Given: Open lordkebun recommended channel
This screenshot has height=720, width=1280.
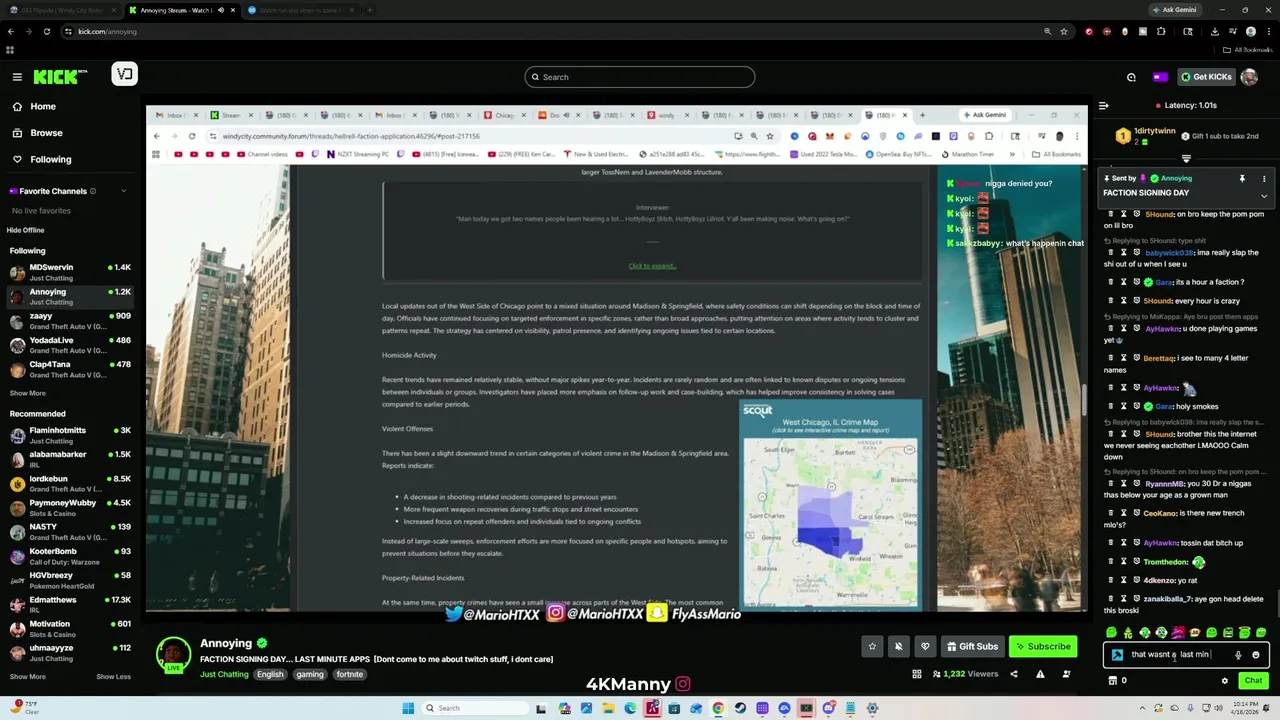Looking at the screenshot, I should click(70, 483).
